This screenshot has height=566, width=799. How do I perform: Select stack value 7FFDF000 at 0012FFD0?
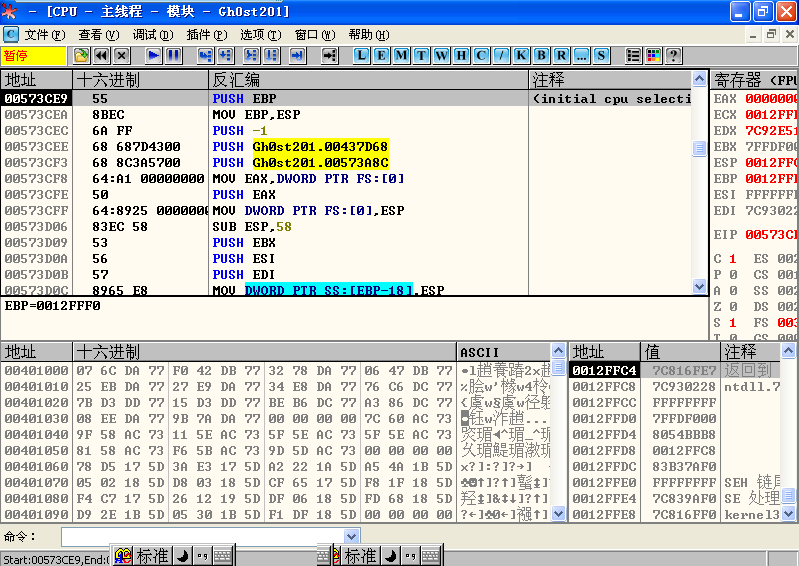pos(684,418)
